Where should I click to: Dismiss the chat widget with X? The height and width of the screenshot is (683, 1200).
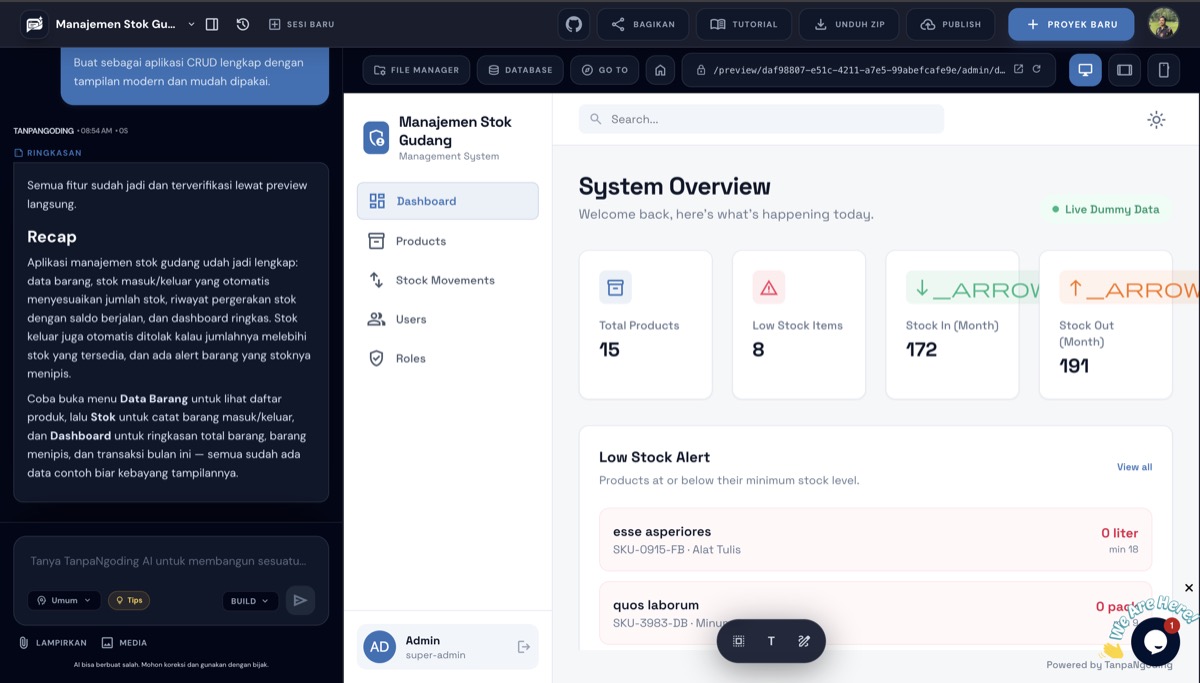pos(1189,588)
